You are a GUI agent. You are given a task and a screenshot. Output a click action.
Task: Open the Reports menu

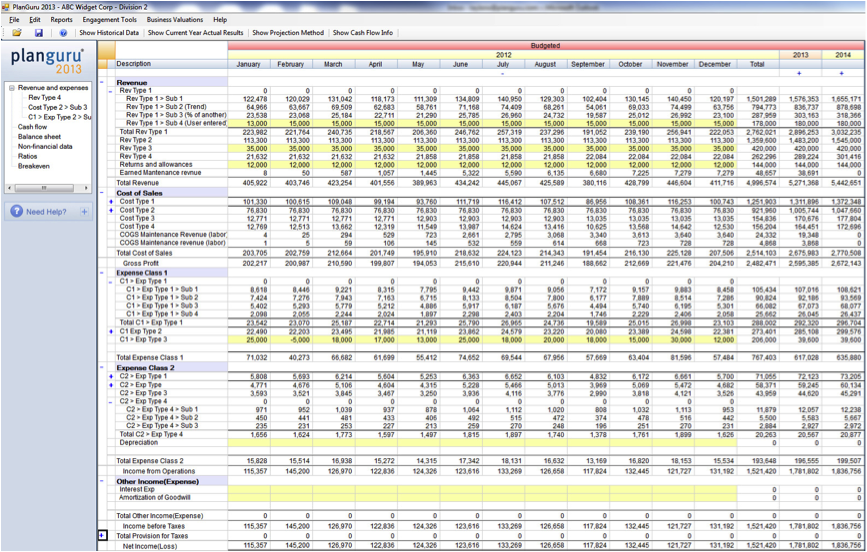click(61, 19)
